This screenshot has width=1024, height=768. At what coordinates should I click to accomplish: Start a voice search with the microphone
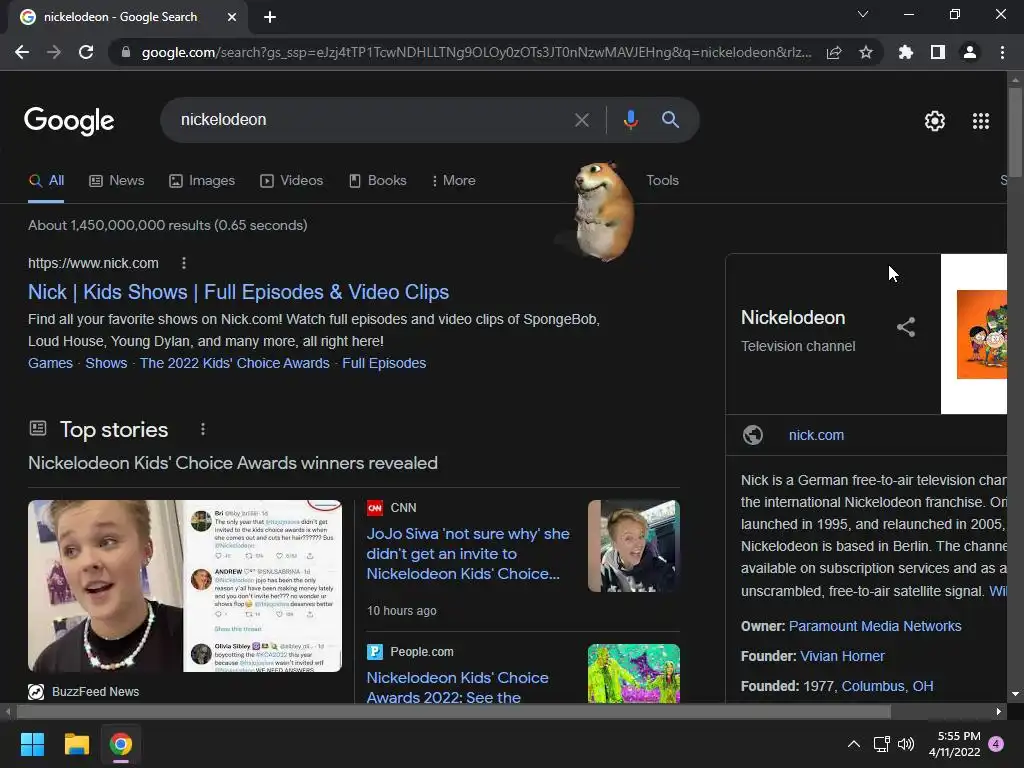pyautogui.click(x=630, y=120)
